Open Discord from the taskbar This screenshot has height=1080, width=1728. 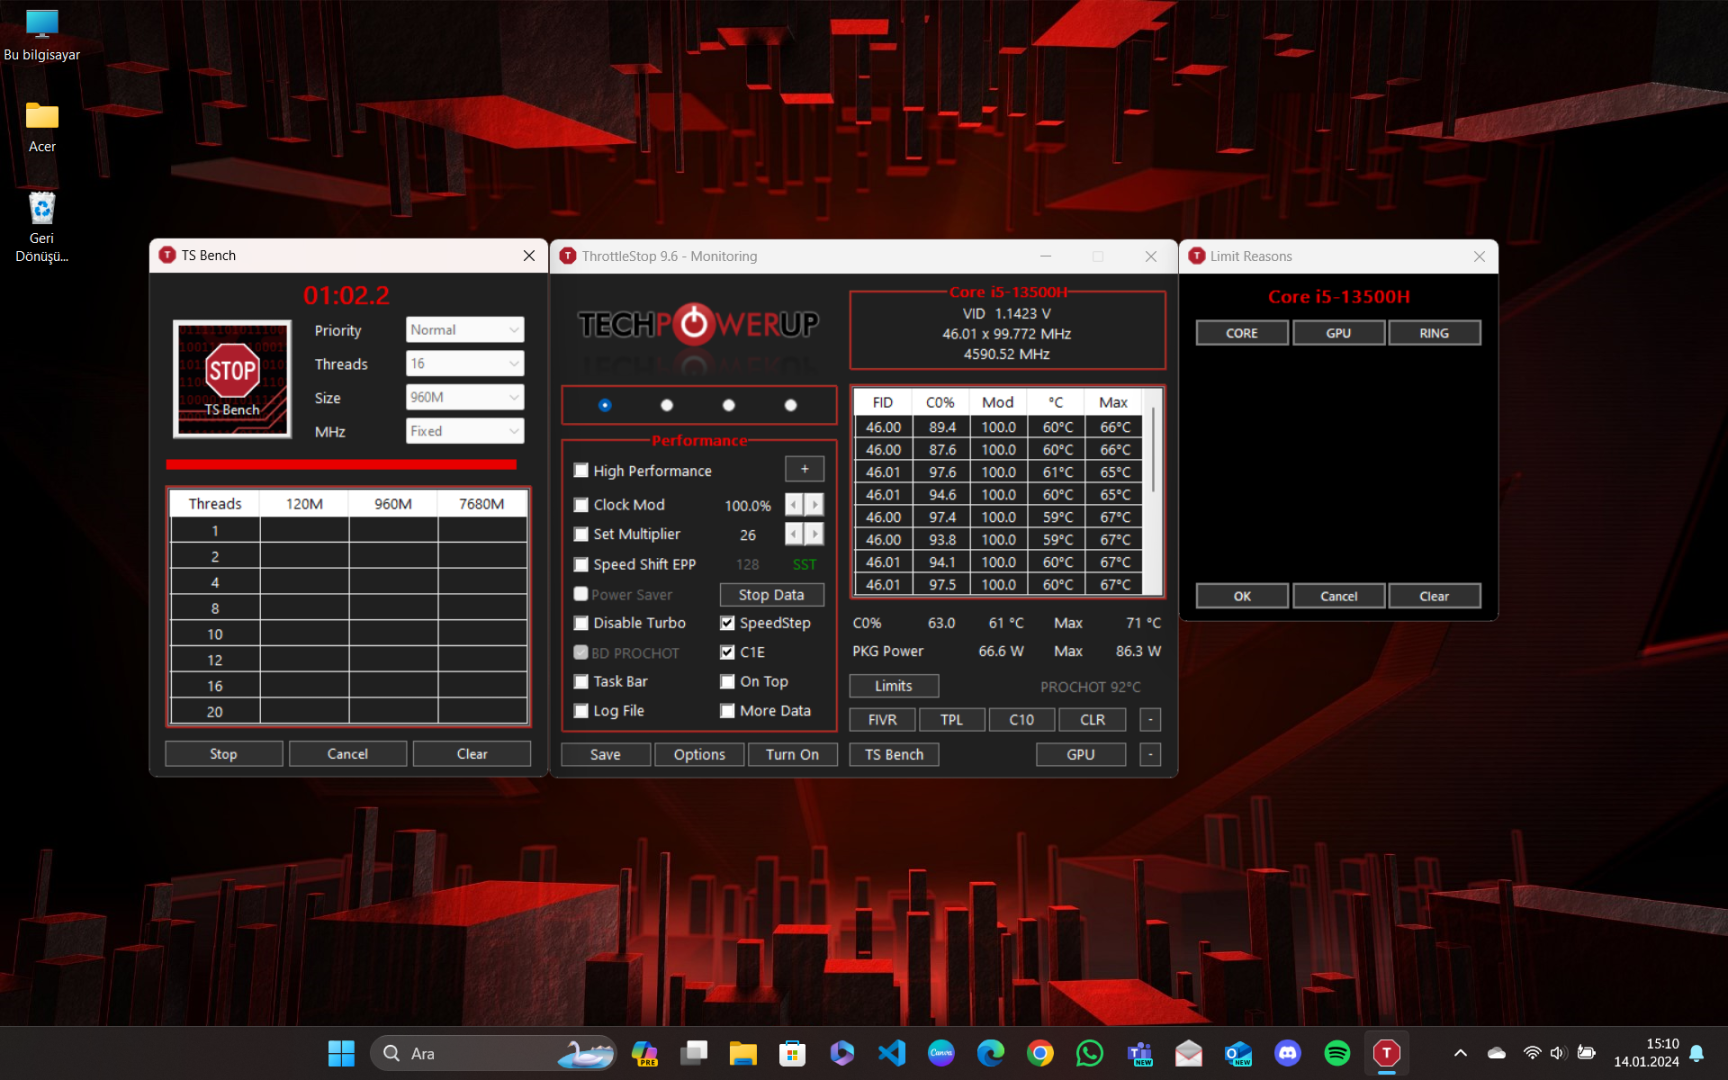click(1288, 1053)
